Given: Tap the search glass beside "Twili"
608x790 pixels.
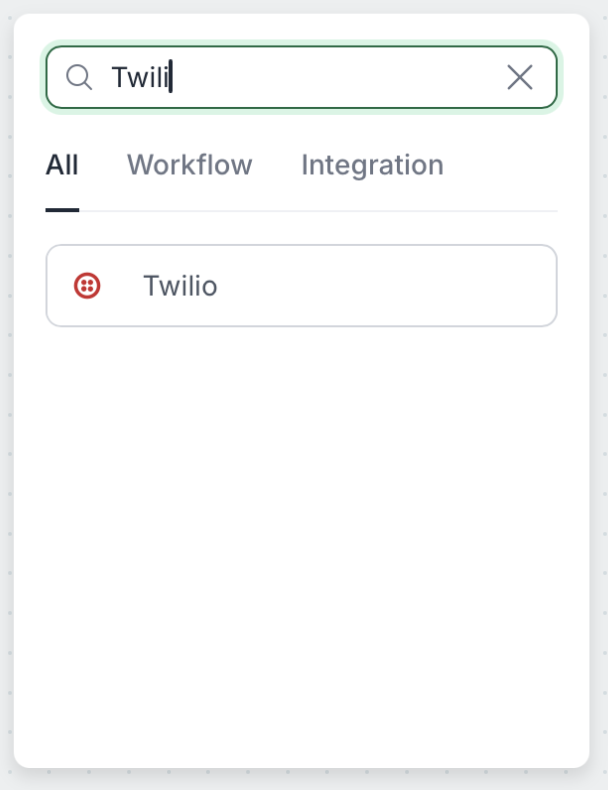Looking at the screenshot, I should coord(79,77).
